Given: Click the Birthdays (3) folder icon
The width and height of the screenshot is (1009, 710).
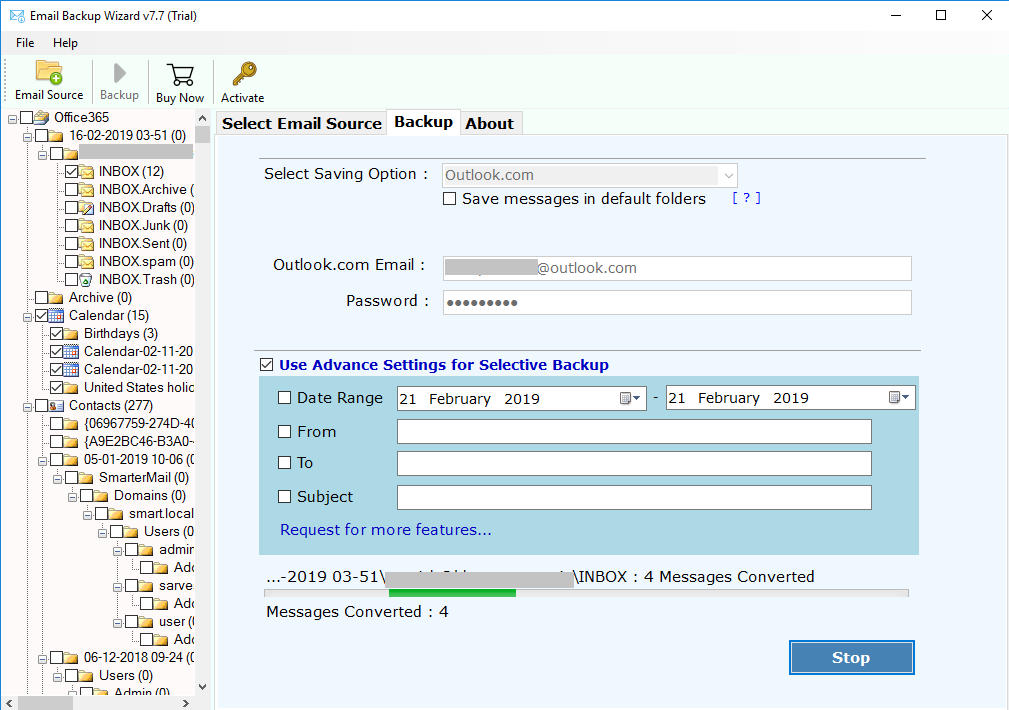Looking at the screenshot, I should (x=71, y=333).
